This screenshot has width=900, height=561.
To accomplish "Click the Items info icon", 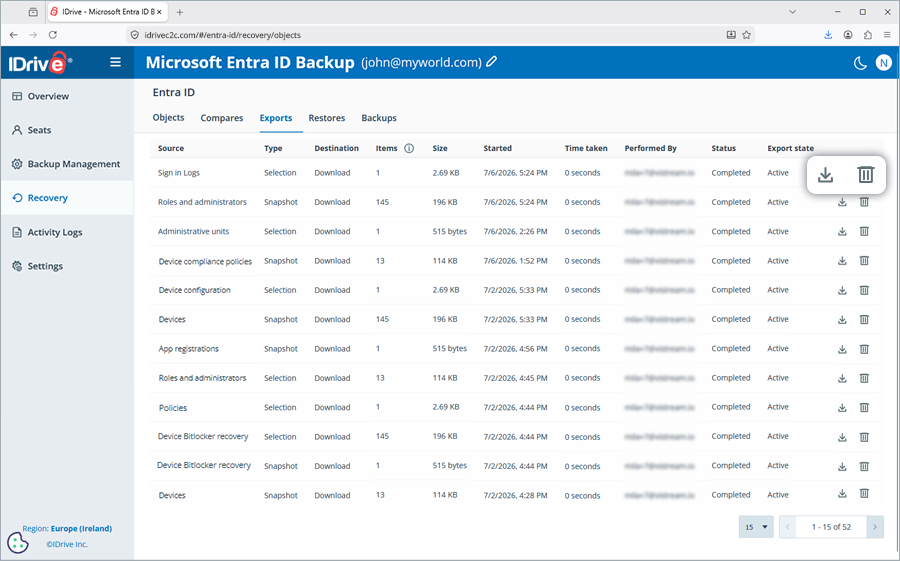I will [409, 148].
